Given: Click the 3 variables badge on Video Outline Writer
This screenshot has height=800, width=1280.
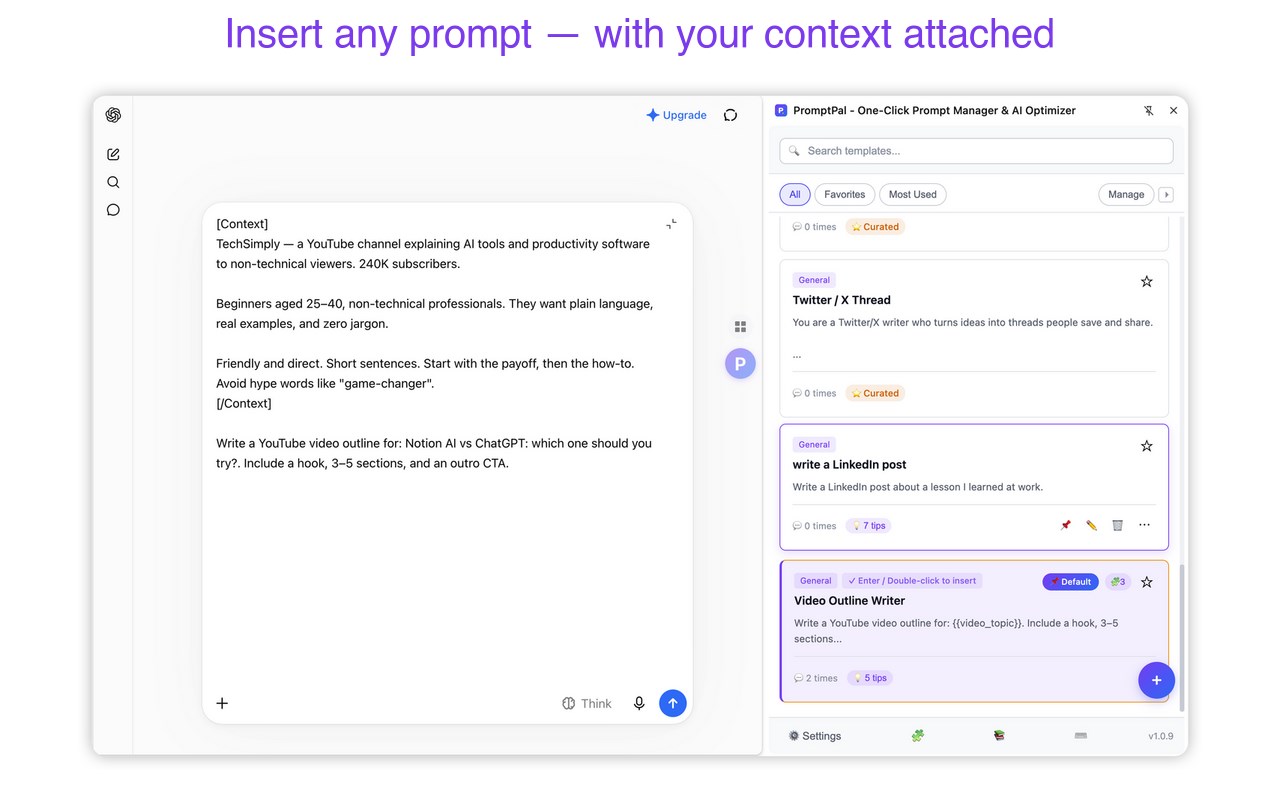Looking at the screenshot, I should (1118, 582).
